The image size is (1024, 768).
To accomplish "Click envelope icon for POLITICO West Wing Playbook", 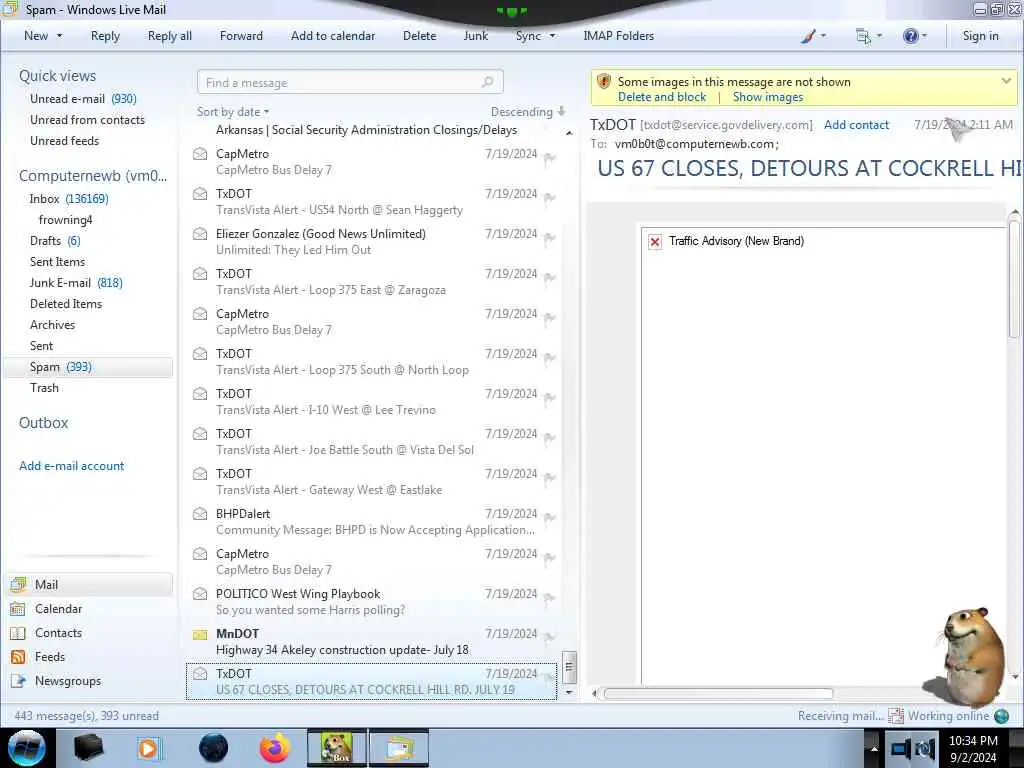I will 200,594.
